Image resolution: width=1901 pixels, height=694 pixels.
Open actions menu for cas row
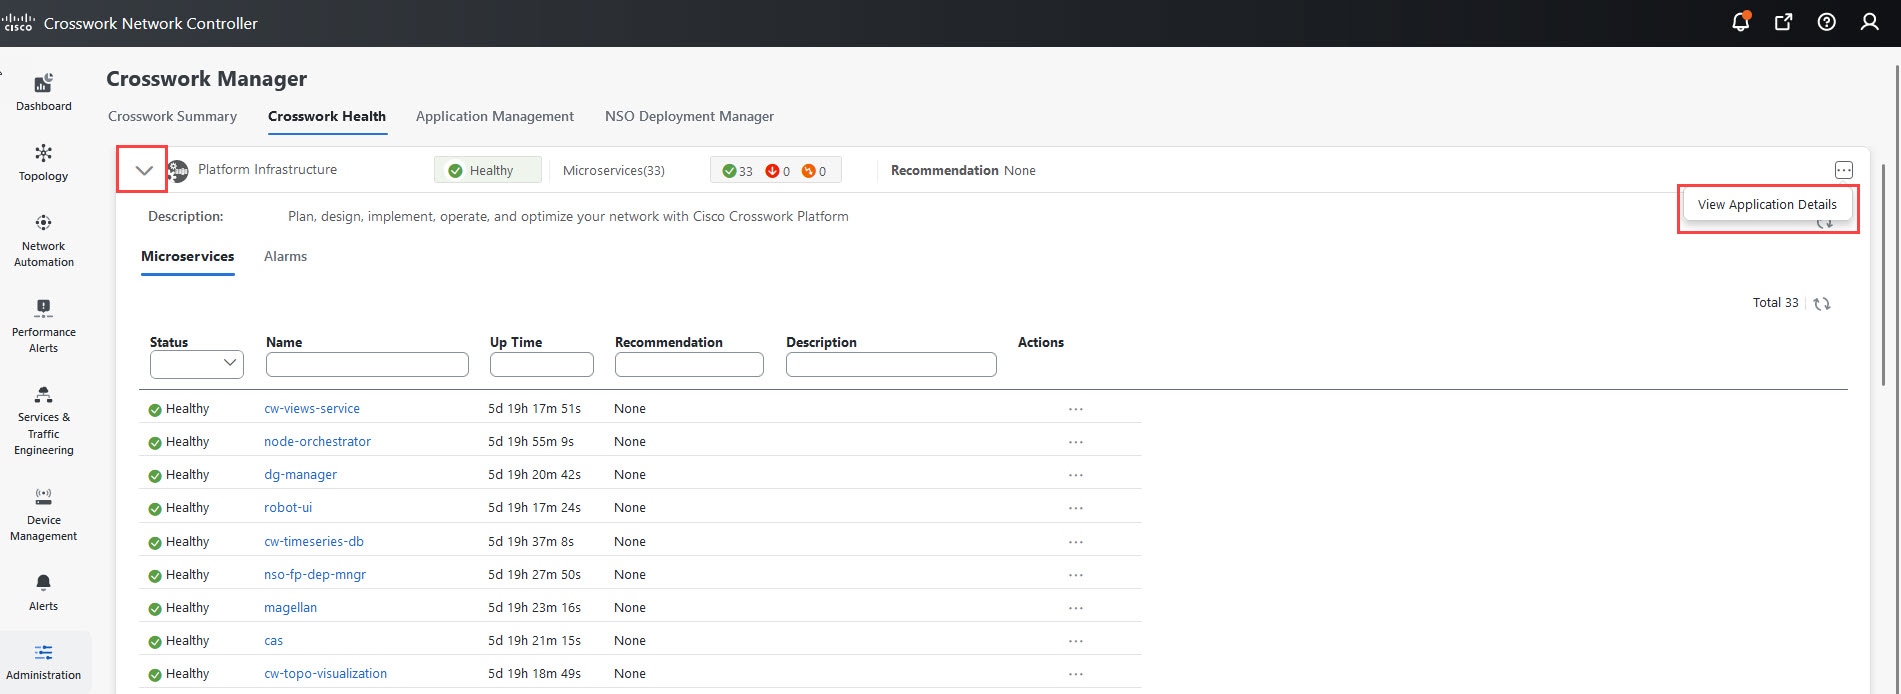click(x=1076, y=641)
